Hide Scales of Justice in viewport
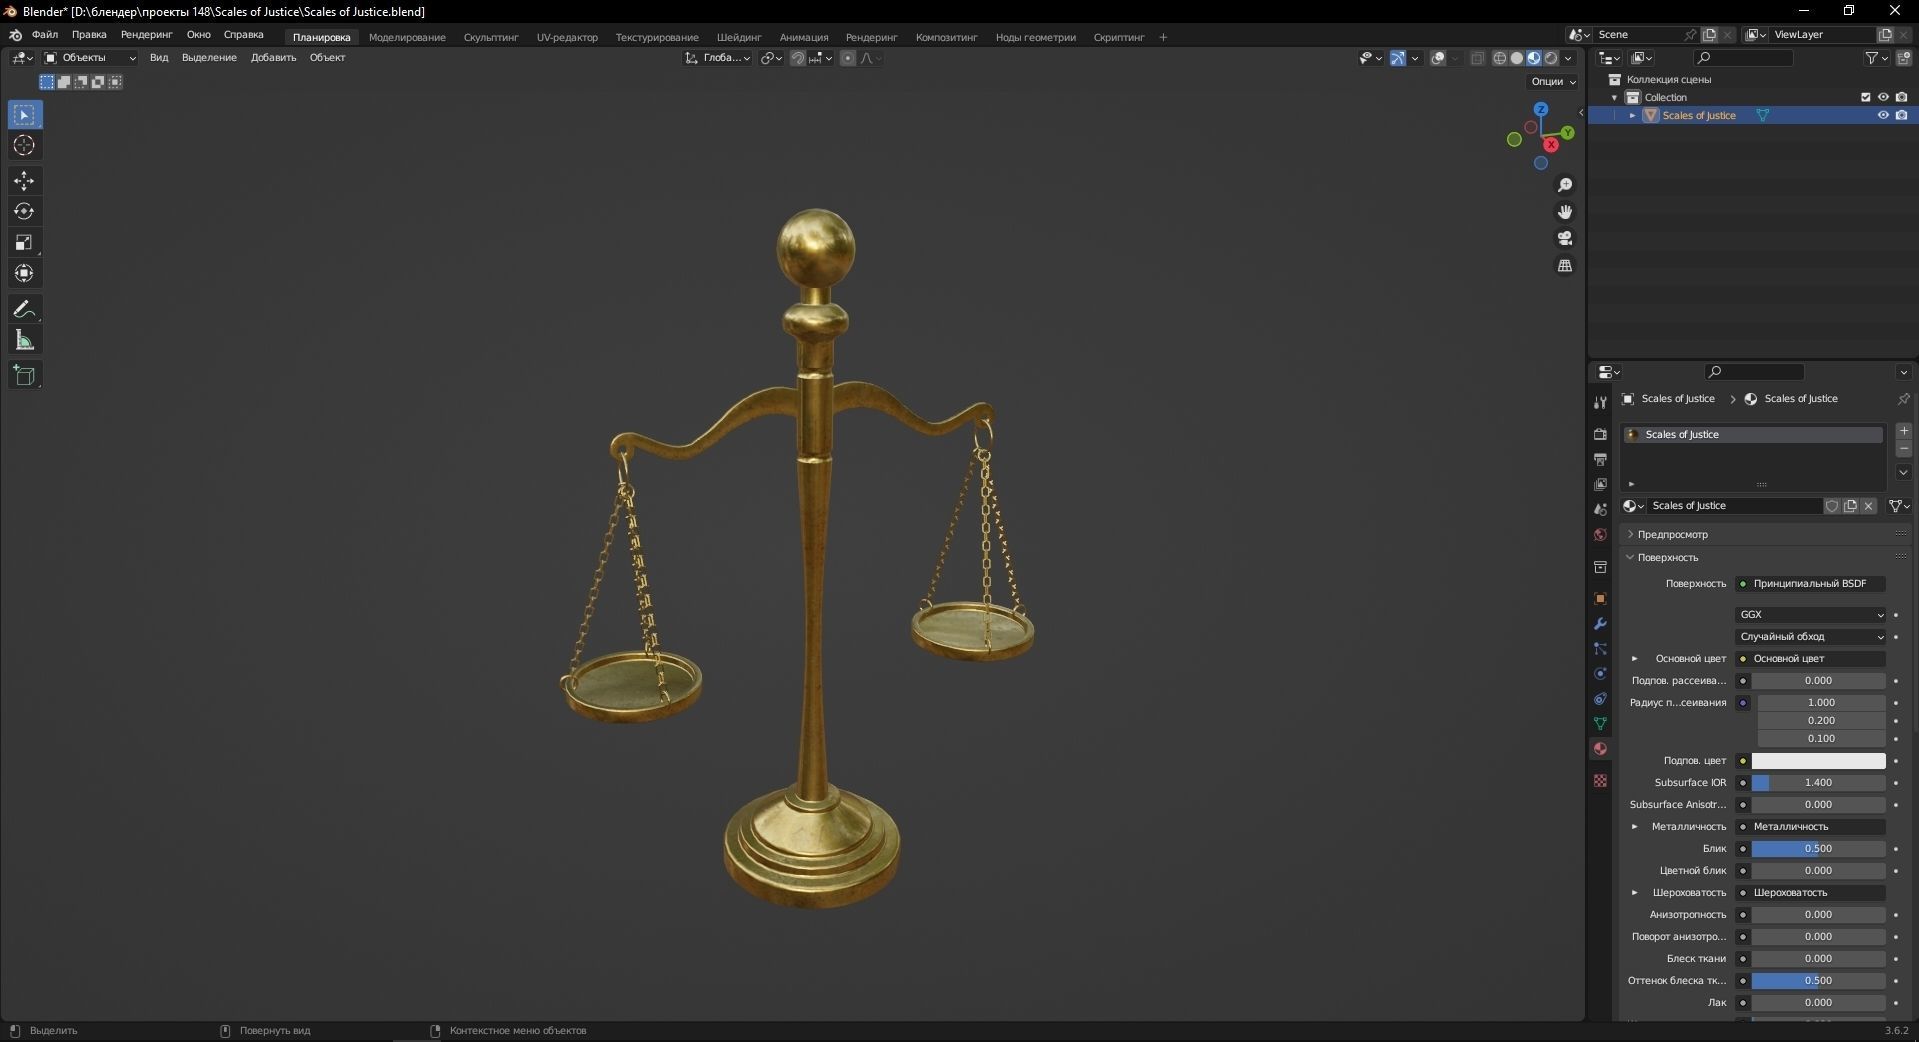The width and height of the screenshot is (1919, 1042). pos(1883,115)
